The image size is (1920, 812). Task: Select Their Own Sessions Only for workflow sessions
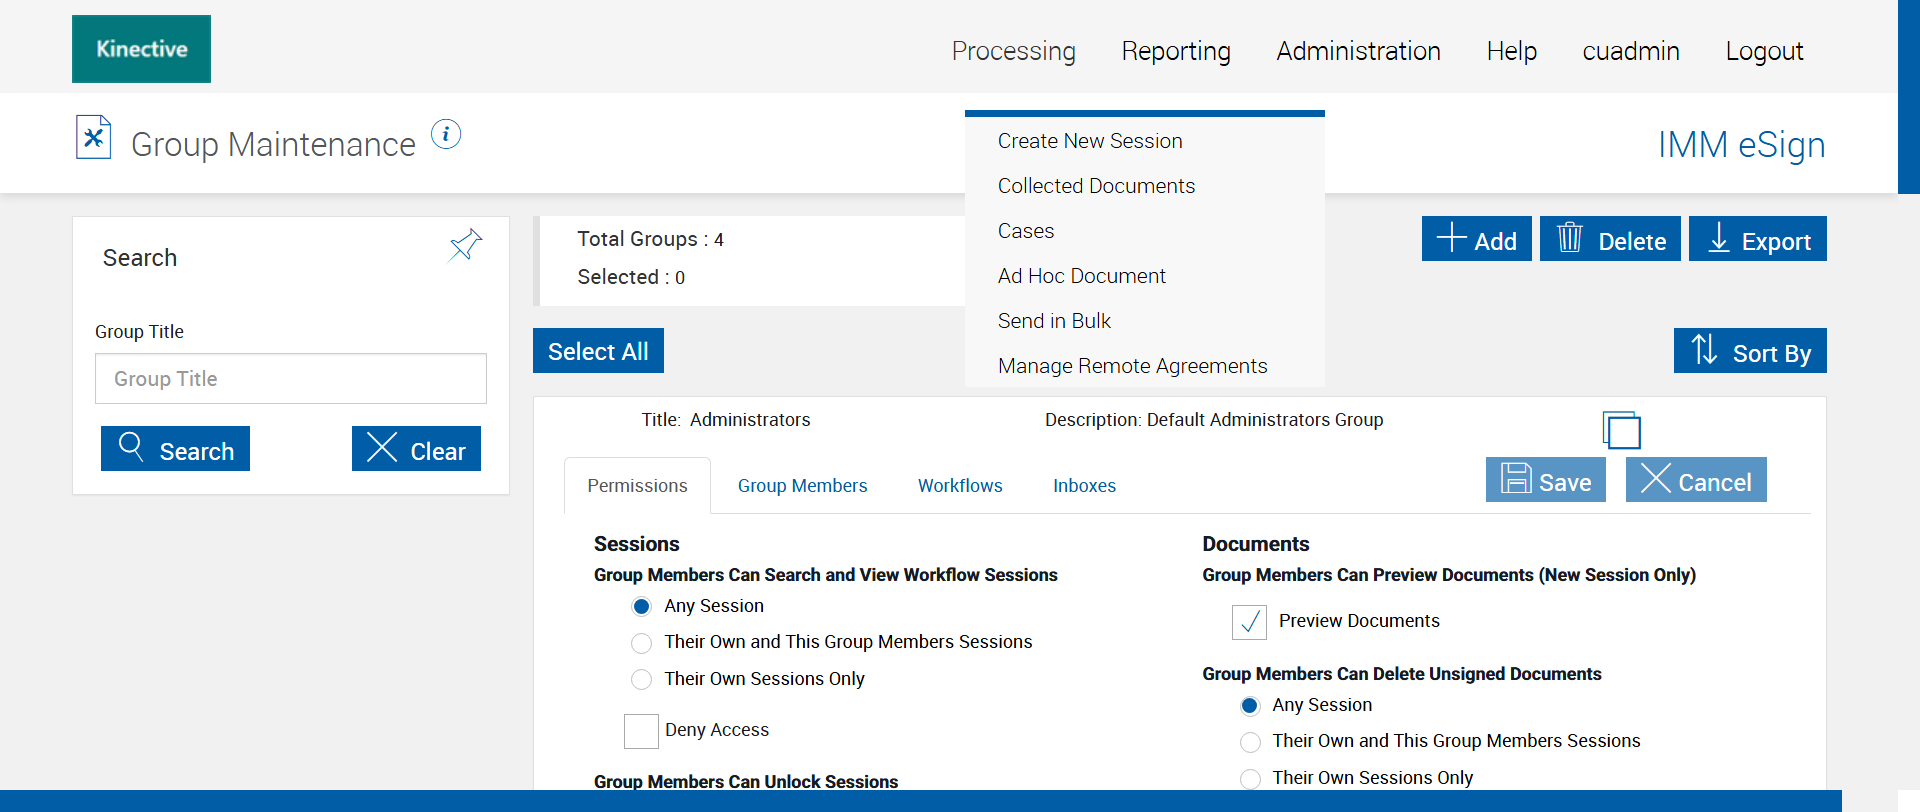(642, 680)
